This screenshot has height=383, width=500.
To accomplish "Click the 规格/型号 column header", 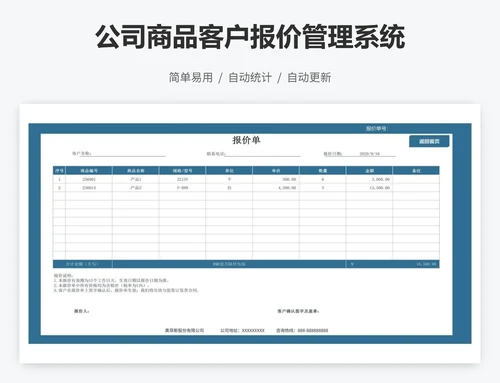I will pyautogui.click(x=182, y=171).
